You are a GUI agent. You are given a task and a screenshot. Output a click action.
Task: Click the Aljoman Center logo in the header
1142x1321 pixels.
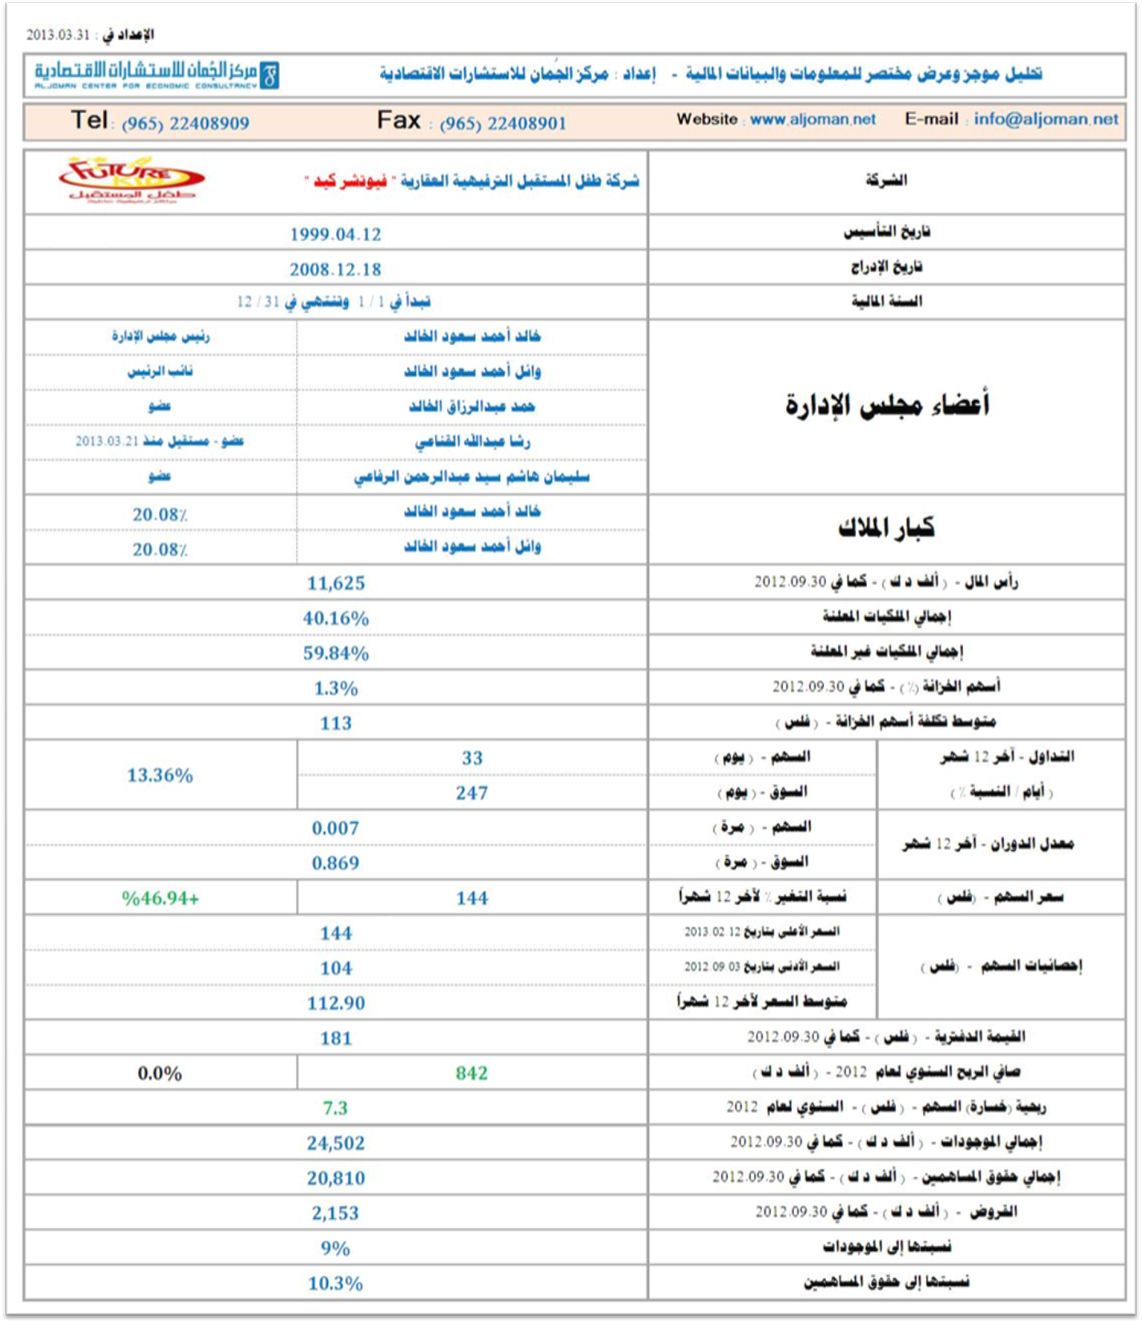pos(156,74)
